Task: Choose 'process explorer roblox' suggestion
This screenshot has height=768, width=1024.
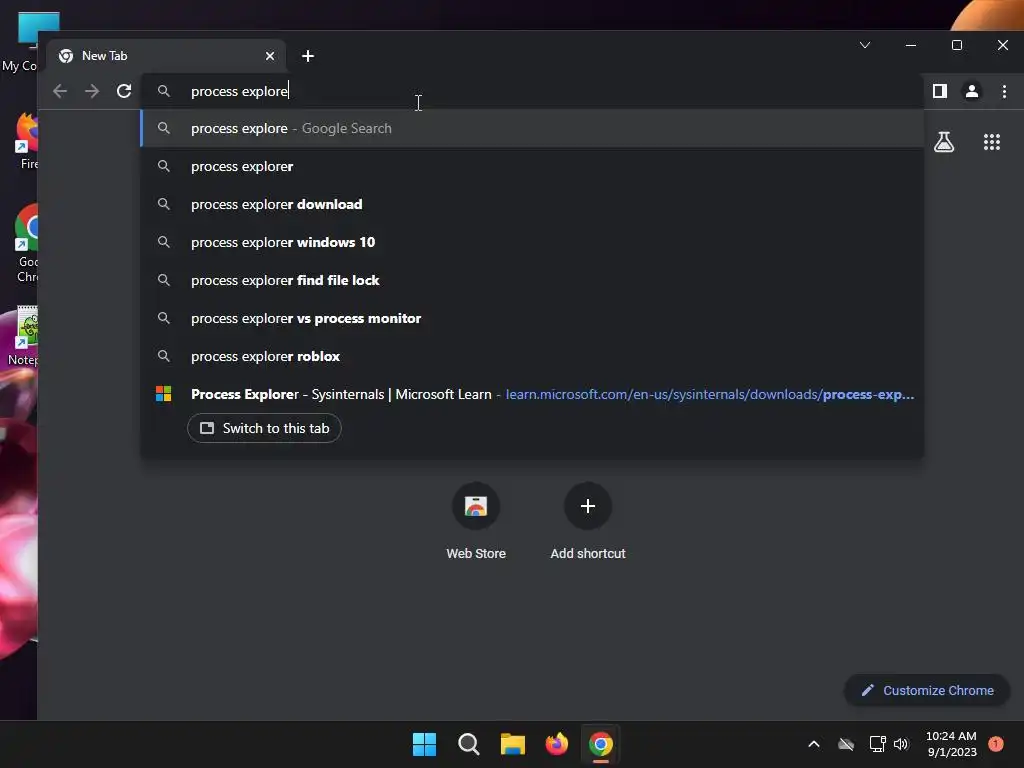Action: tap(532, 356)
